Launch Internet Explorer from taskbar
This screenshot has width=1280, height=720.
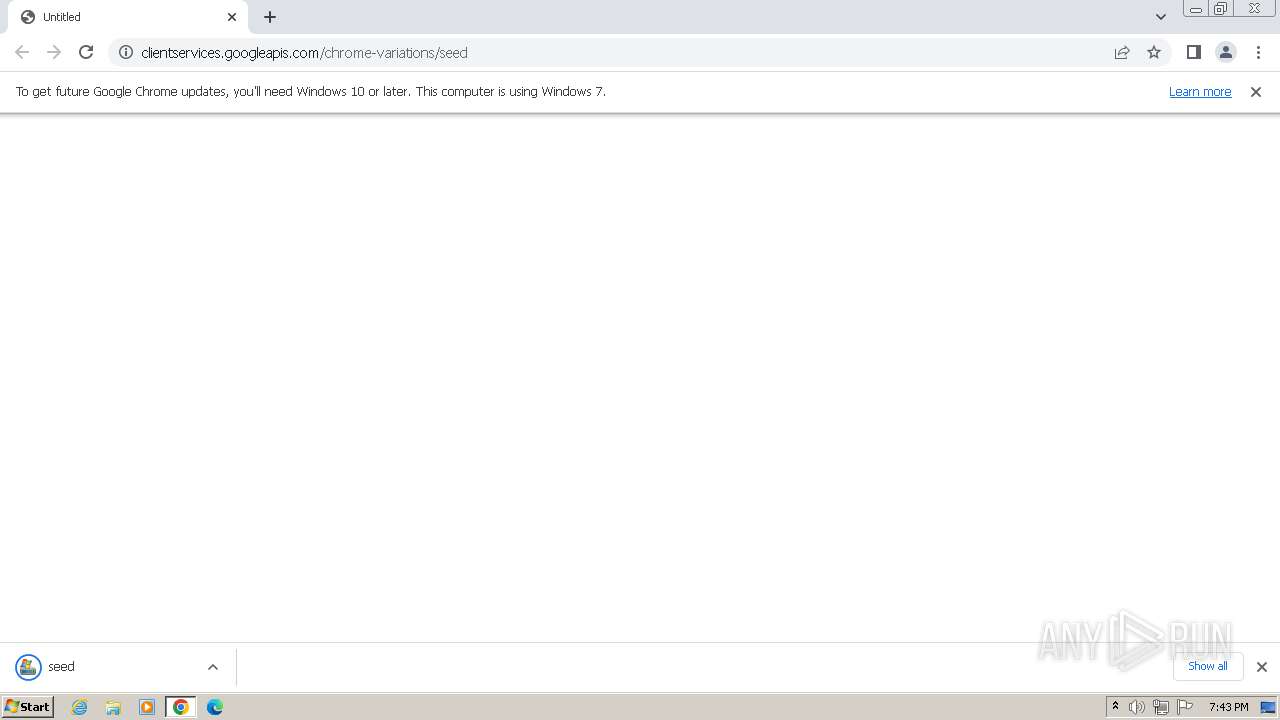pos(80,707)
